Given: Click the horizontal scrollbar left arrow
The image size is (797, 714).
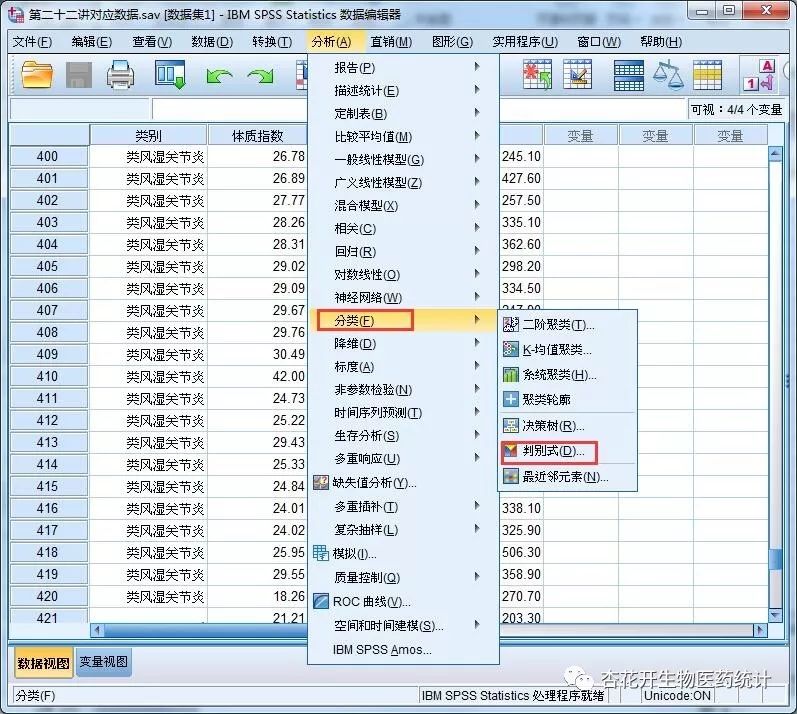Looking at the screenshot, I should pyautogui.click(x=97, y=631).
